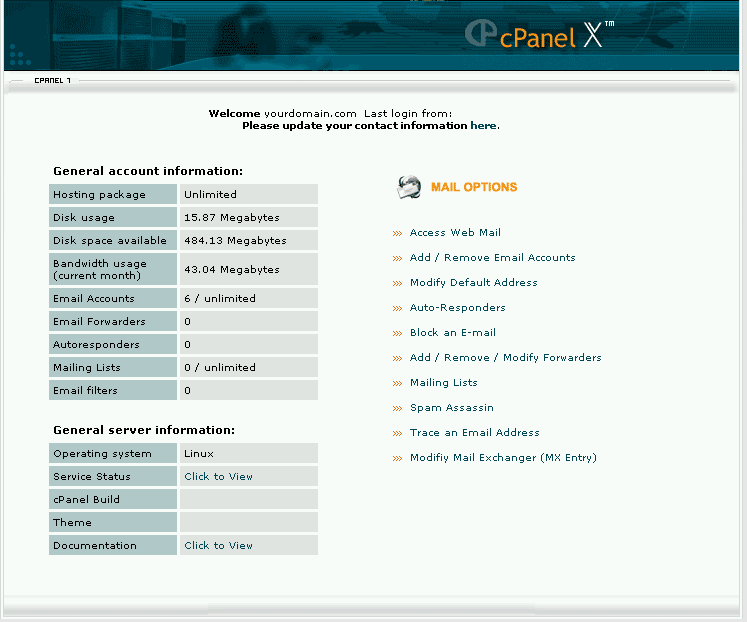The height and width of the screenshot is (622, 747).
Task: Click the cPanel X logo
Action: (x=538, y=34)
